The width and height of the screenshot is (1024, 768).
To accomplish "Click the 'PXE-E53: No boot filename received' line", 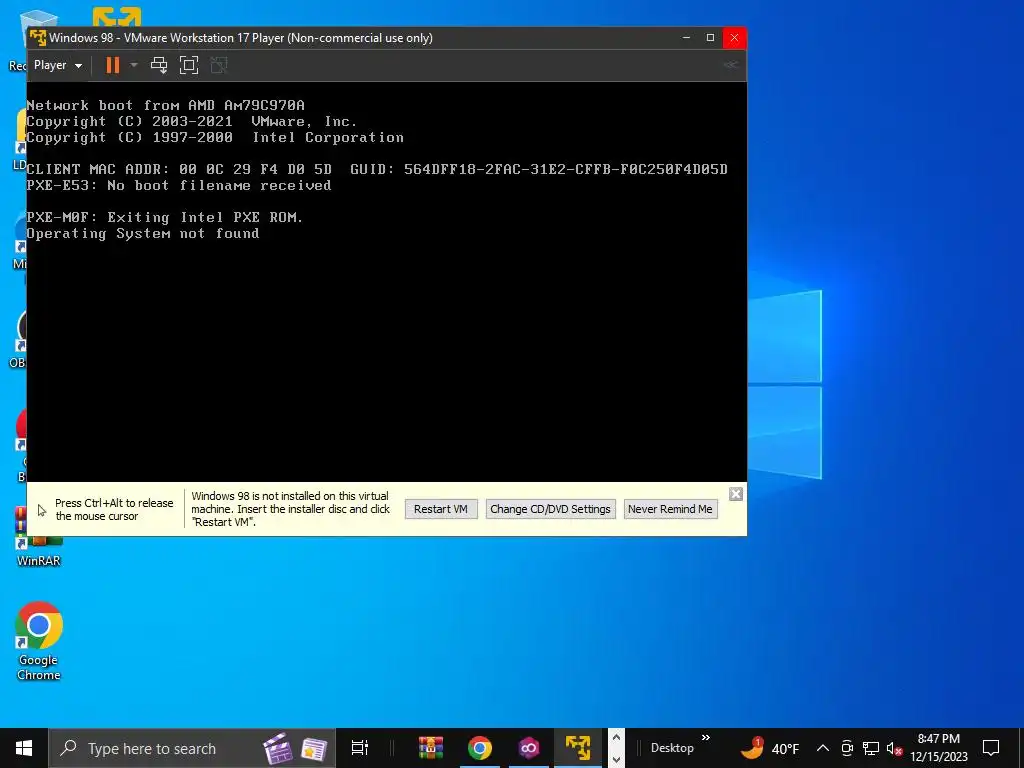I will pyautogui.click(x=179, y=185).
